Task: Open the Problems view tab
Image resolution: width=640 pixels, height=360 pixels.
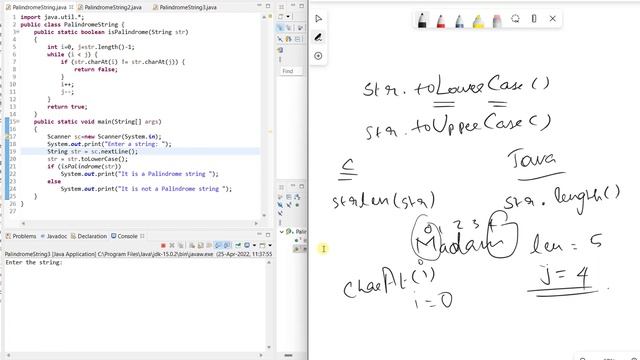Action: [x=21, y=236]
